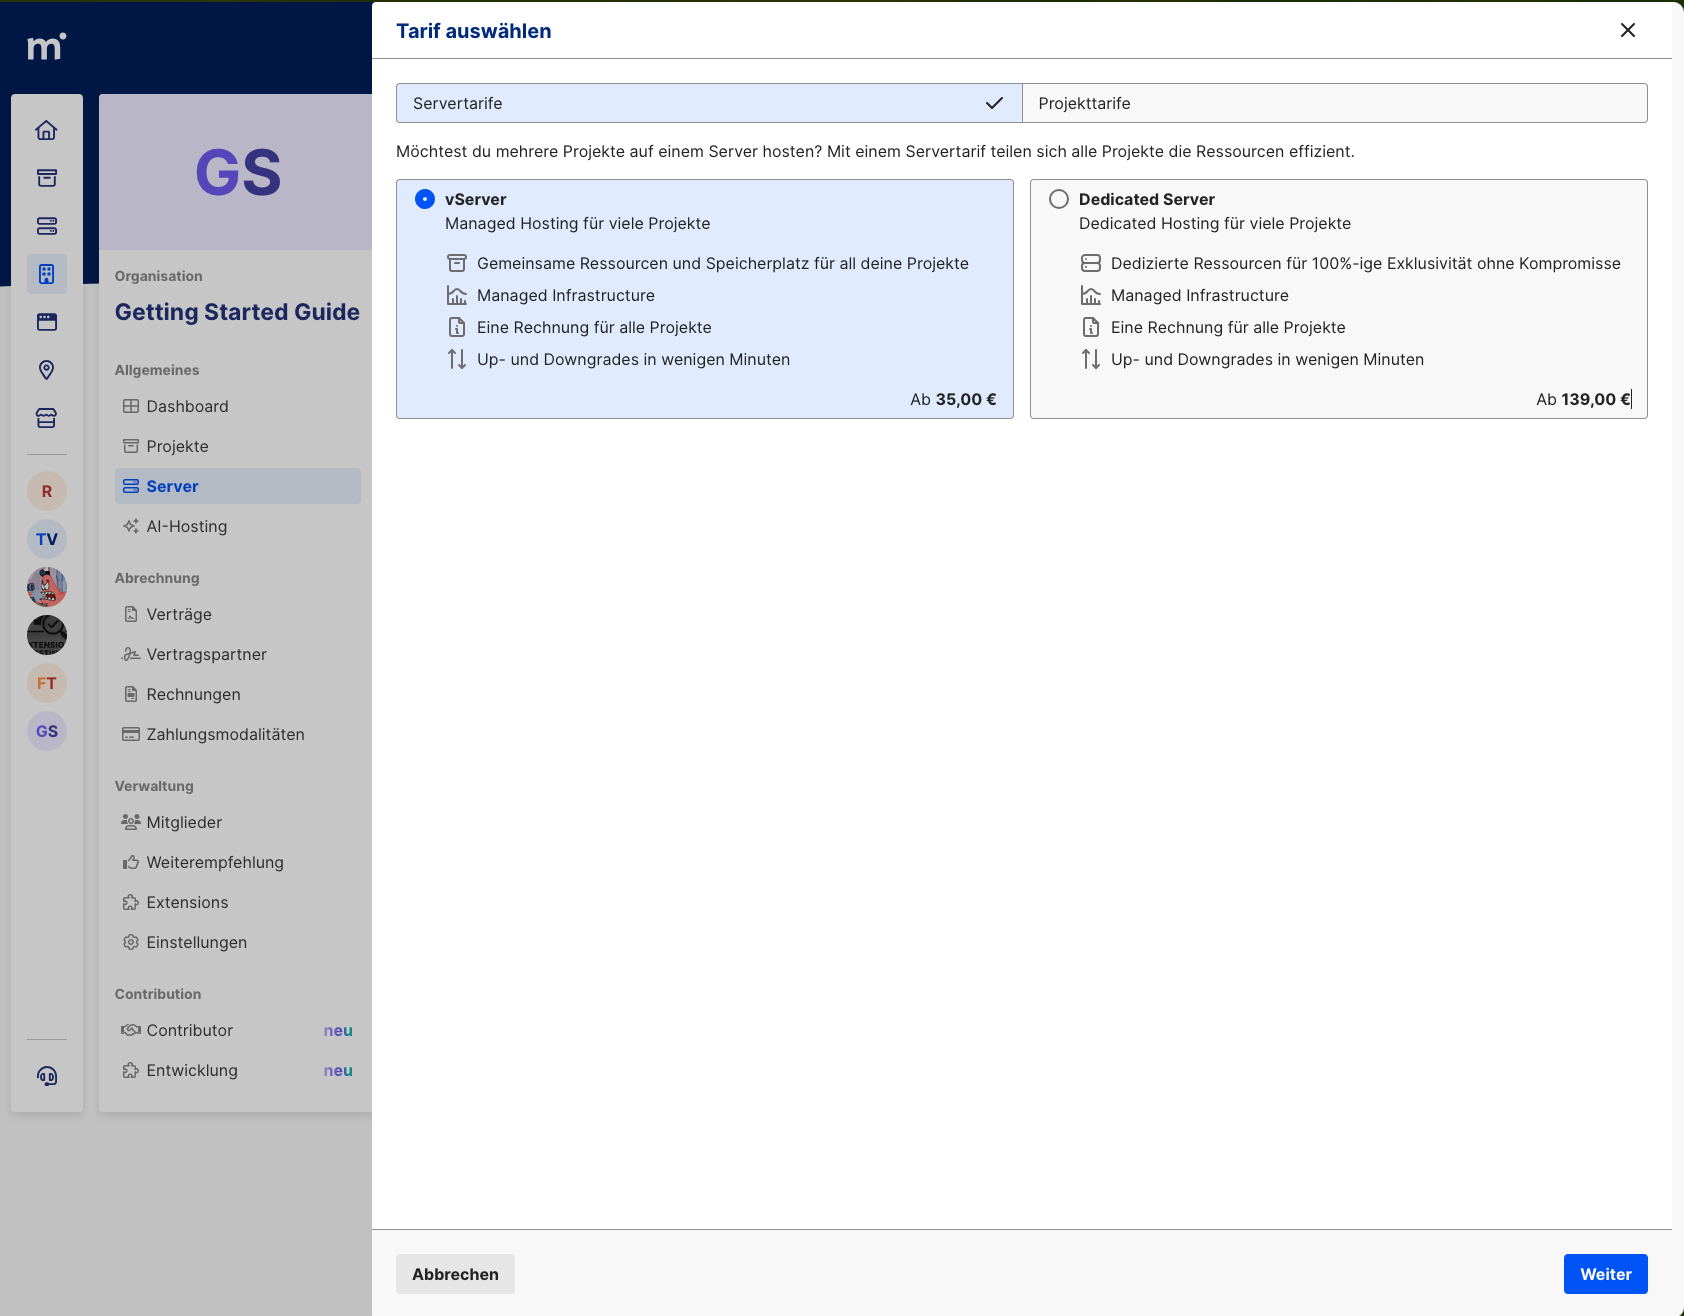This screenshot has width=1684, height=1316.
Task: Click the FT organisation avatar
Action: click(x=47, y=683)
